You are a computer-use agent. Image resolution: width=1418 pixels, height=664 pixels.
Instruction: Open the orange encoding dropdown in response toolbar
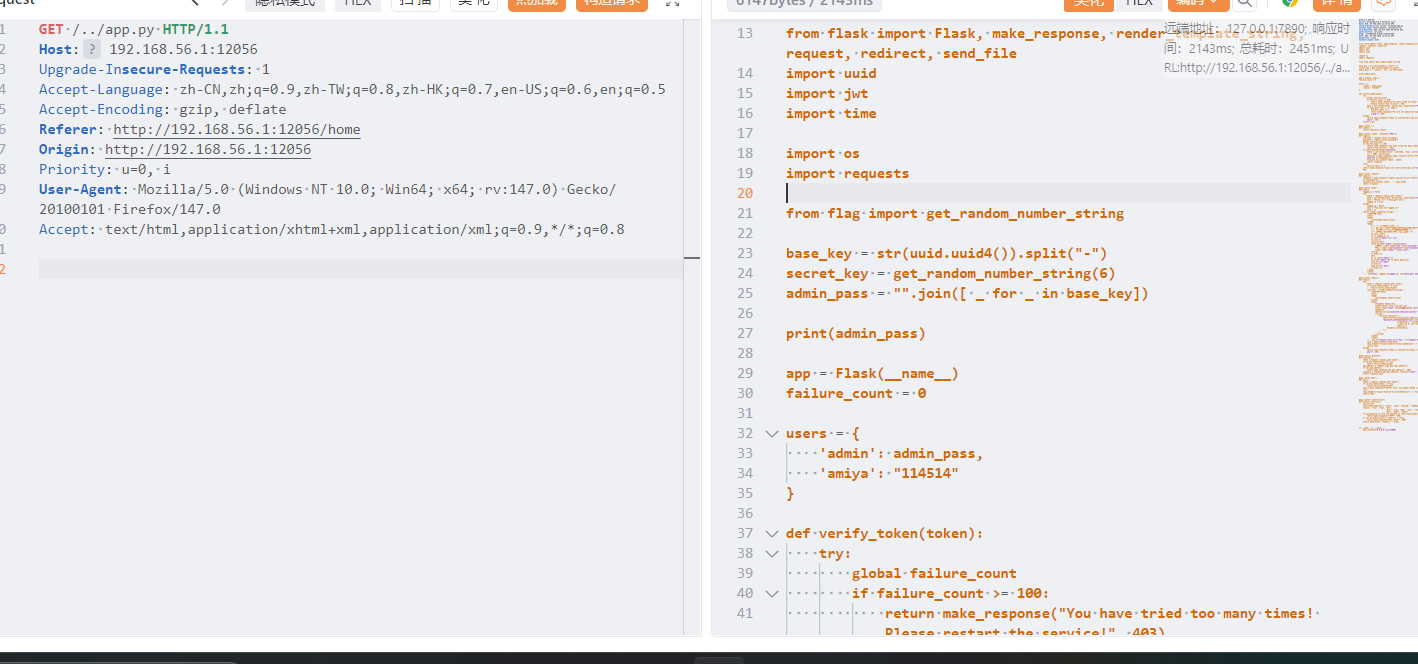pos(1198,3)
